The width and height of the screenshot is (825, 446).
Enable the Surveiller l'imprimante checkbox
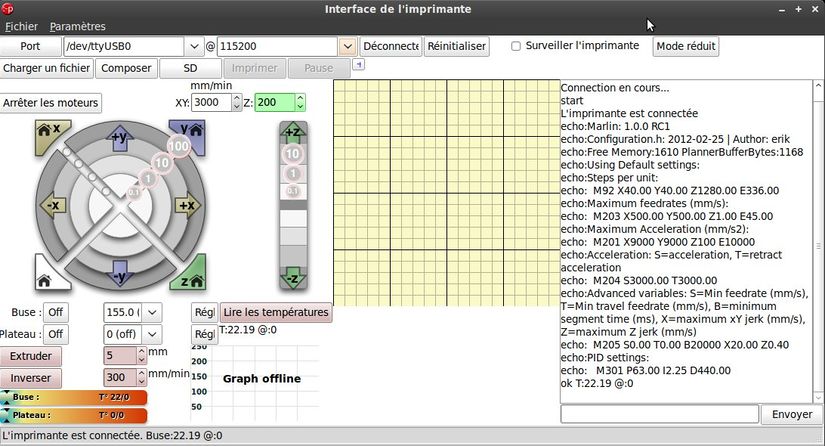tap(516, 46)
